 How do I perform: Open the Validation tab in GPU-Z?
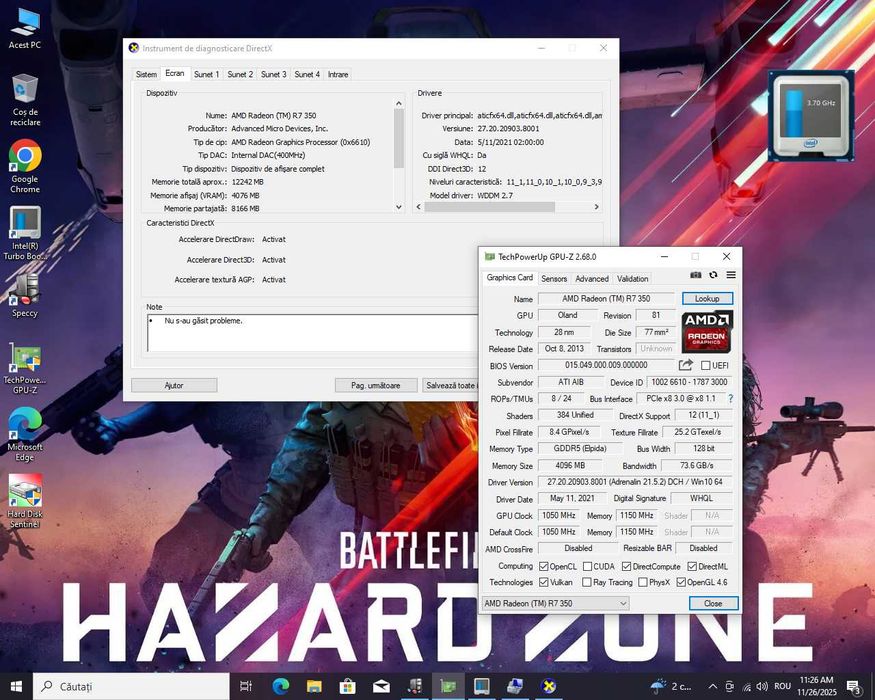pos(633,279)
